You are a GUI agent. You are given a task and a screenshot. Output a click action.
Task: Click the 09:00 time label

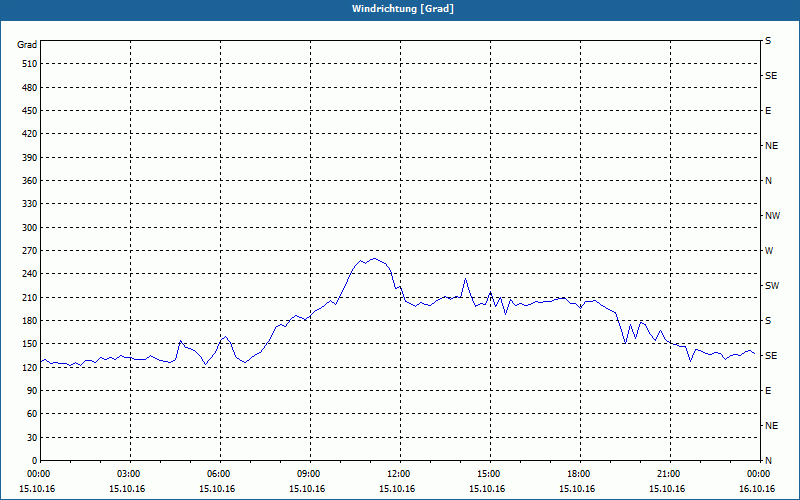pyautogui.click(x=310, y=474)
